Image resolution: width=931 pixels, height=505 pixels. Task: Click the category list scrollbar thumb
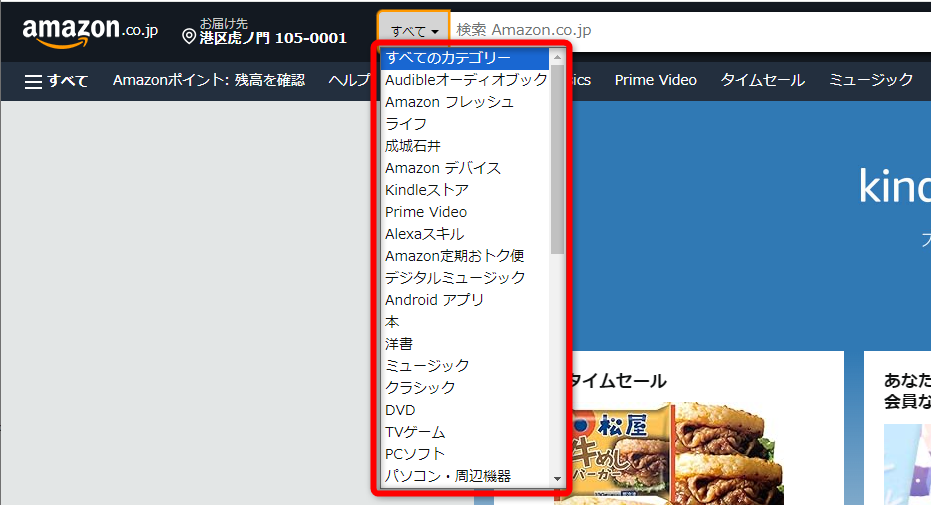click(557, 159)
